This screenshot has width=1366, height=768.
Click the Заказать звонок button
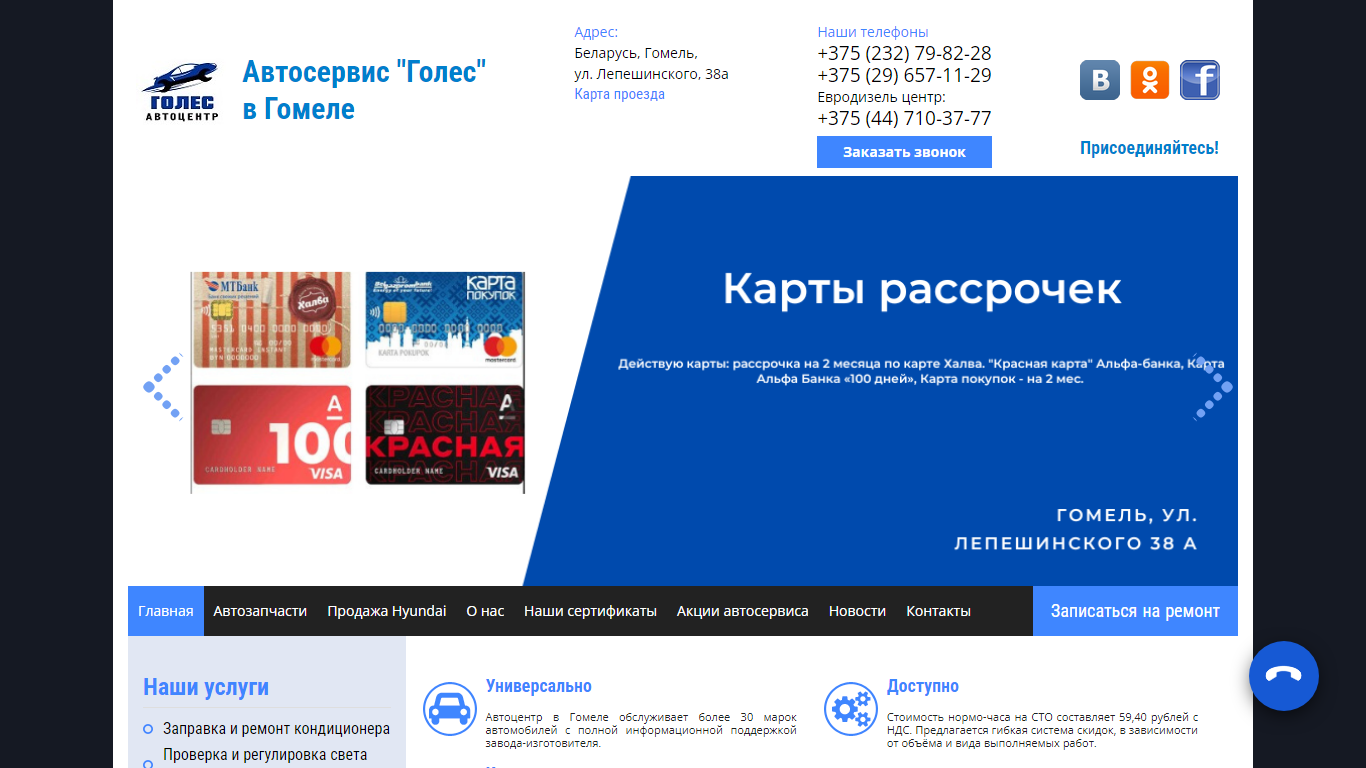coord(904,152)
